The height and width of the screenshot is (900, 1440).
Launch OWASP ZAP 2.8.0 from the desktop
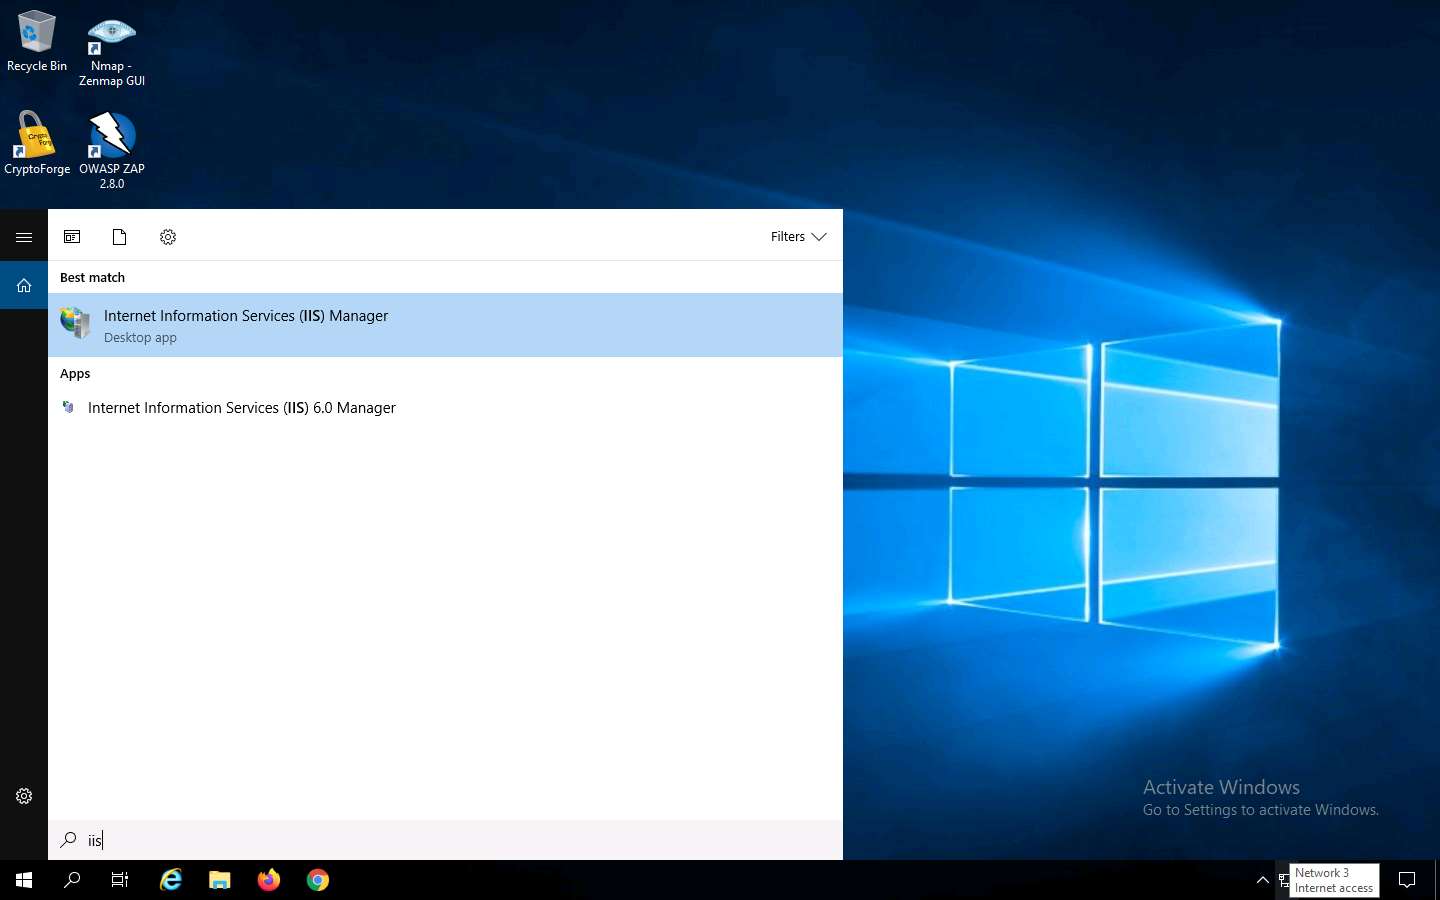111,135
